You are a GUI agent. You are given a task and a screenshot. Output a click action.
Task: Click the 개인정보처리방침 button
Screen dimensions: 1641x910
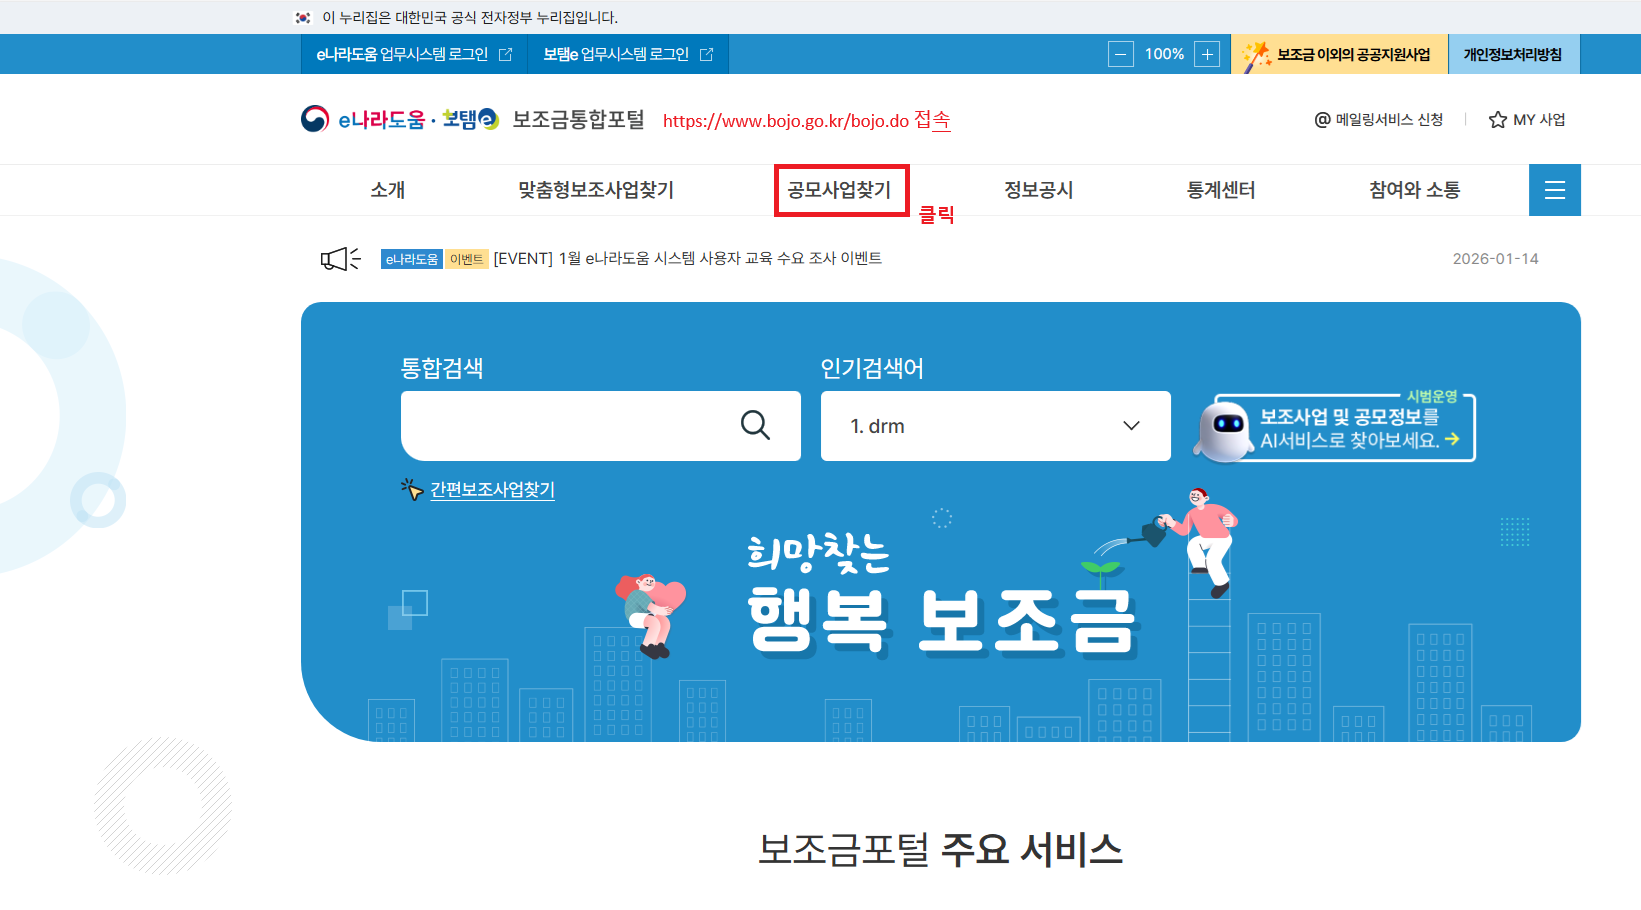tap(1512, 55)
